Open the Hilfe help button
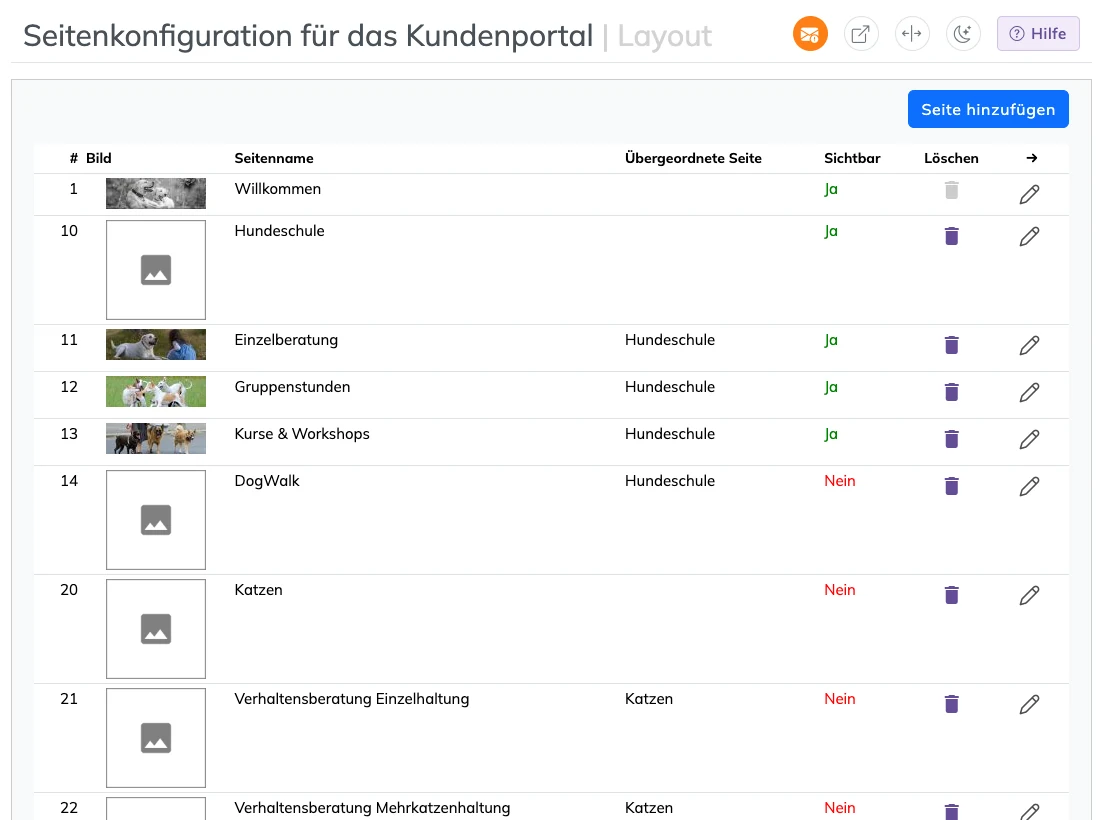The width and height of the screenshot is (1104, 820). pyautogui.click(x=1038, y=34)
